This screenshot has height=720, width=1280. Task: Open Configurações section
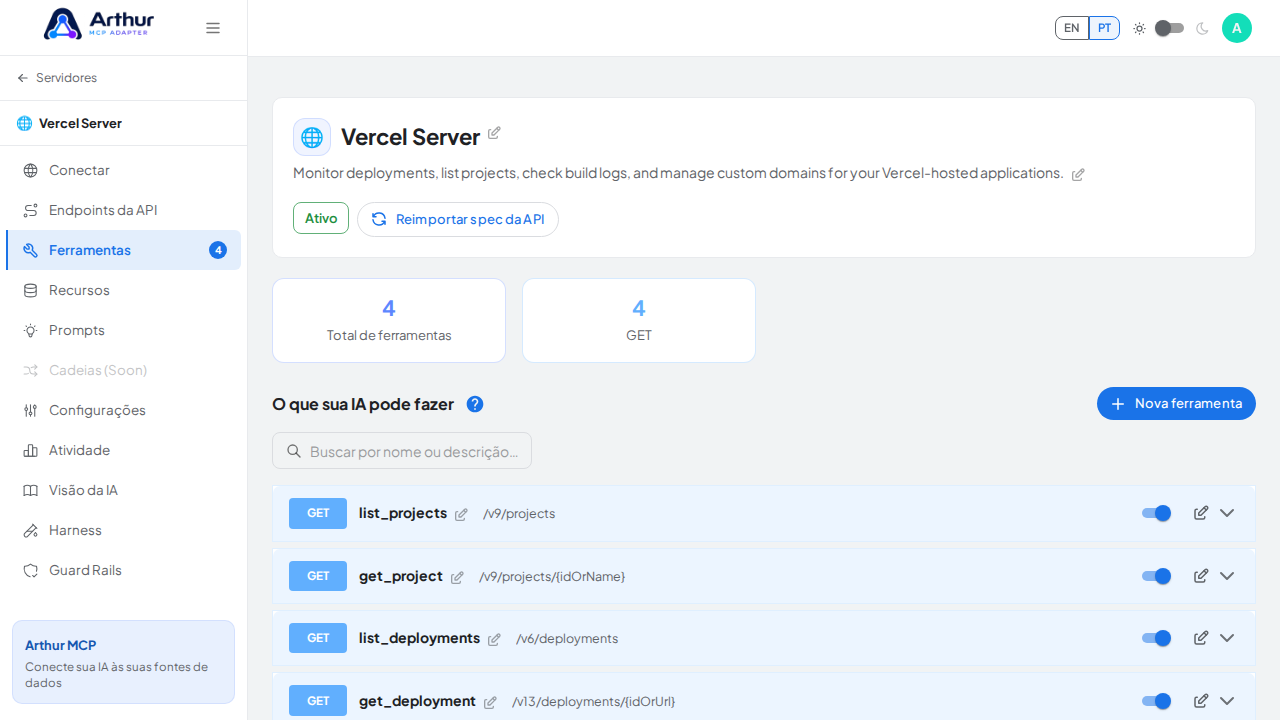point(123,410)
